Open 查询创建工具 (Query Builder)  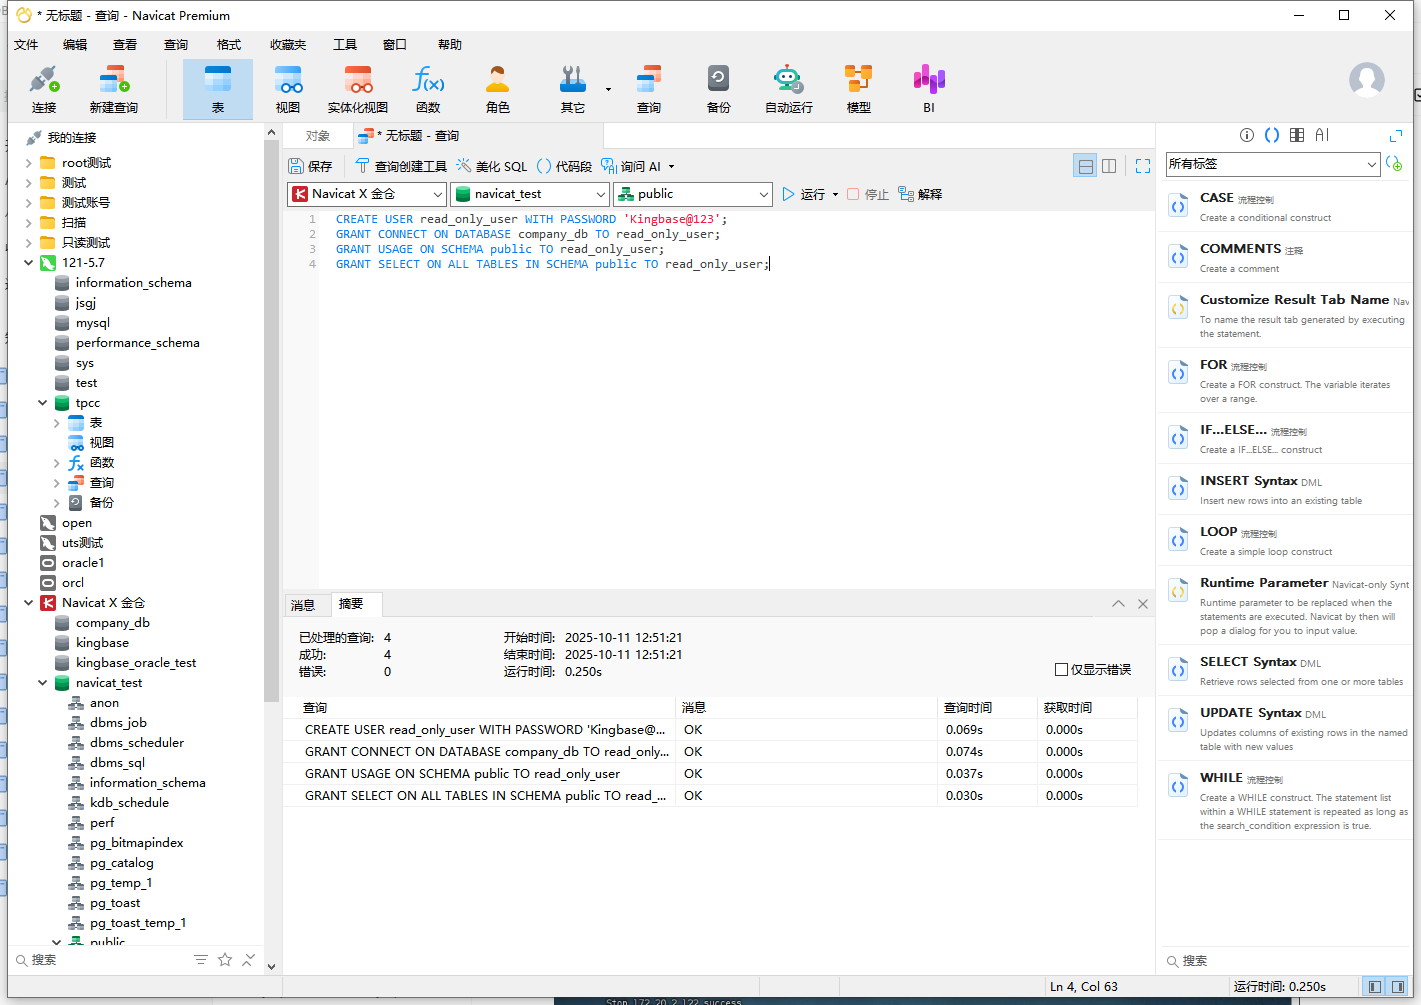[x=401, y=166]
